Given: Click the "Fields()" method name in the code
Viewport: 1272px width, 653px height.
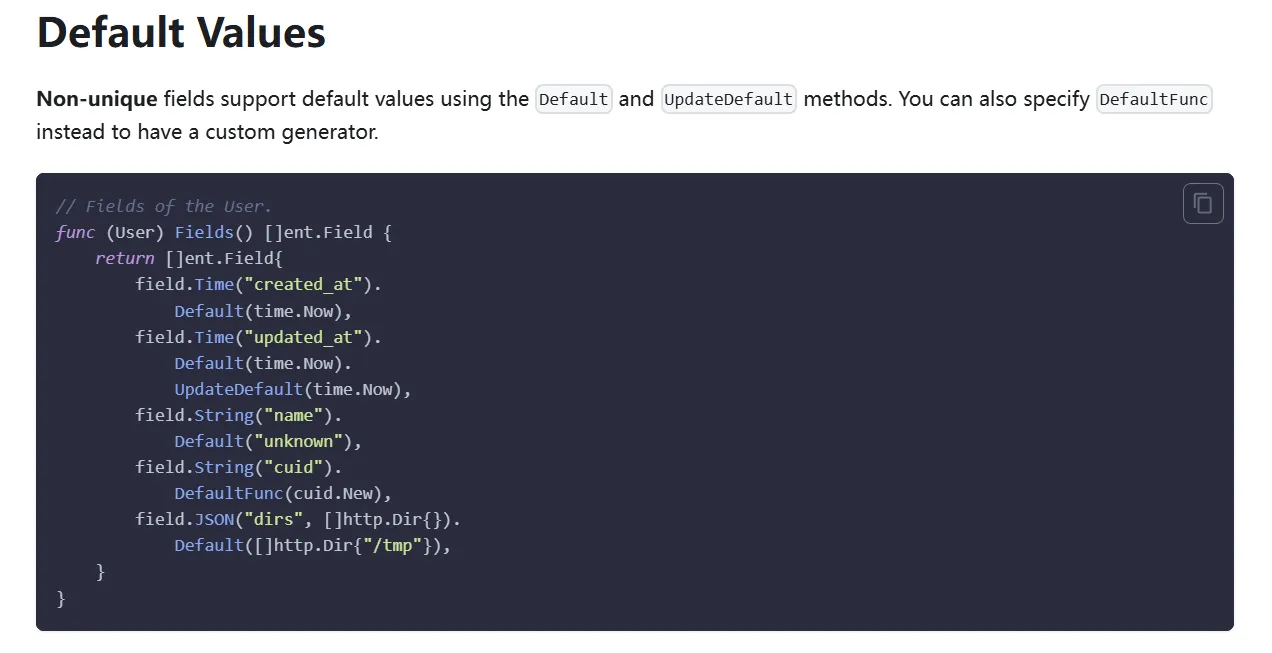Looking at the screenshot, I should tap(214, 232).
